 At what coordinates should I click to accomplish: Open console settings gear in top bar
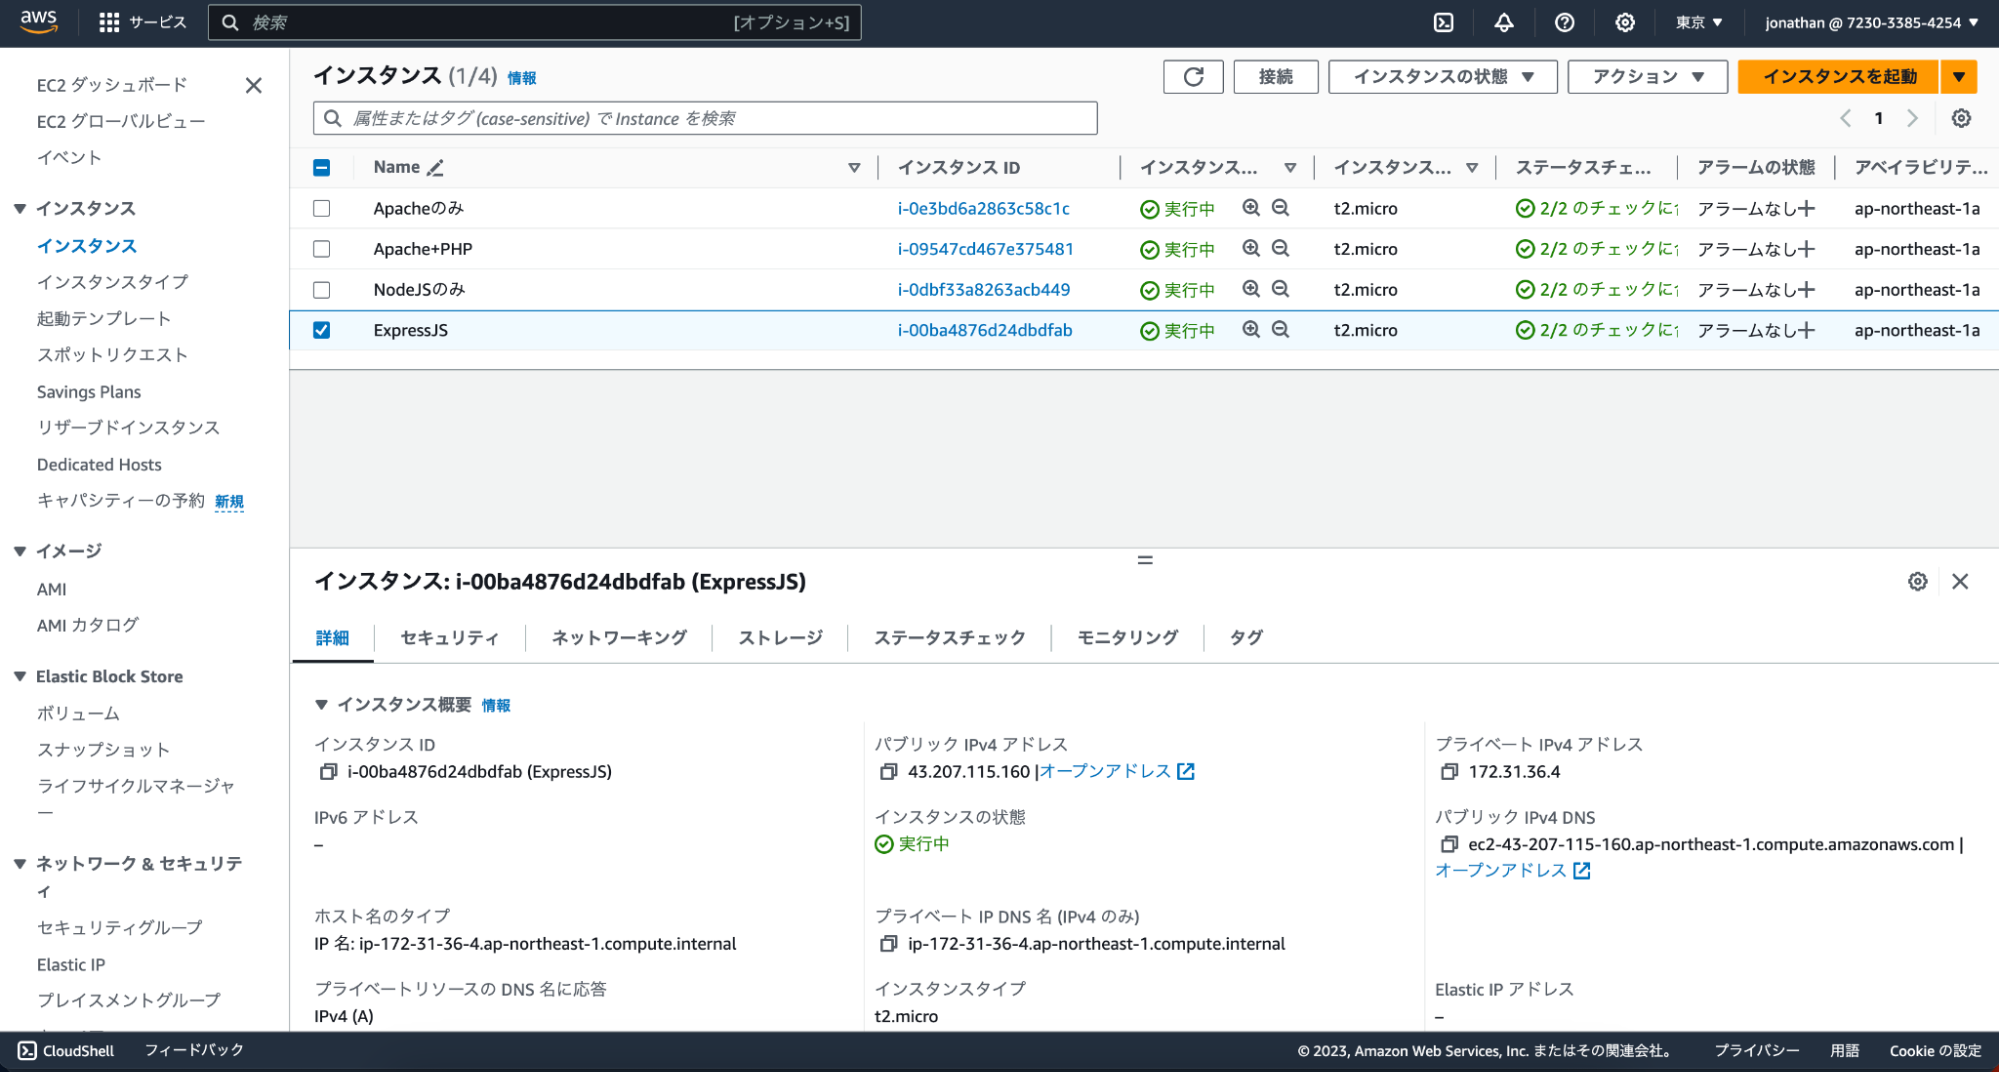[1625, 23]
